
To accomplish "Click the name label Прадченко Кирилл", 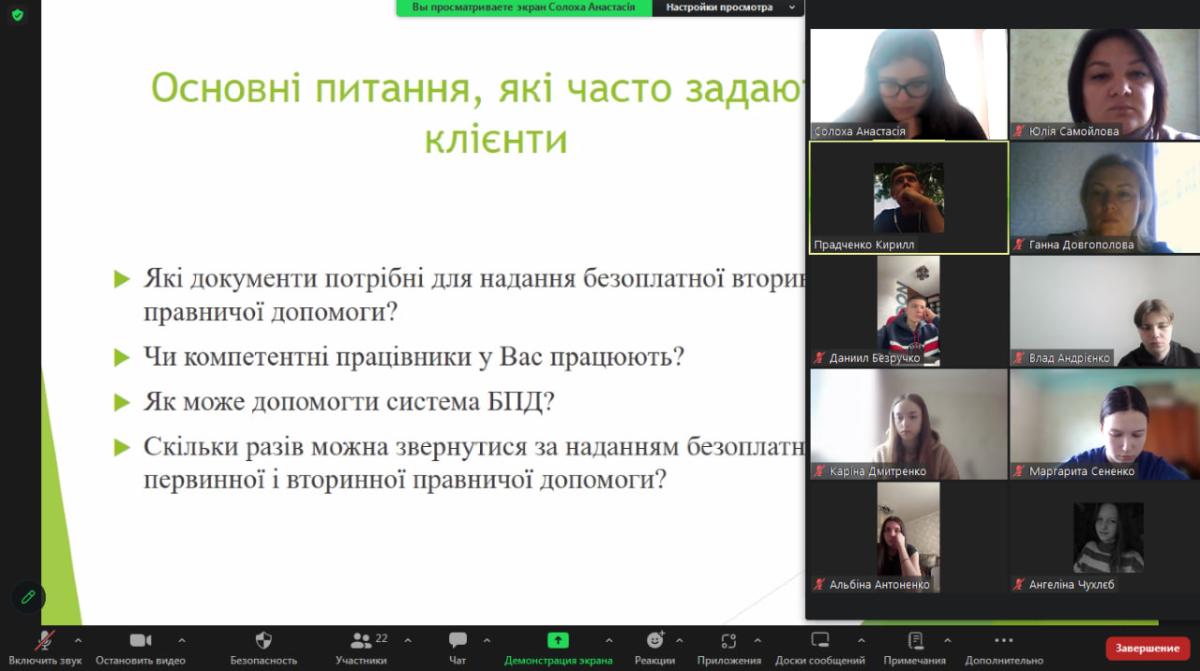I will 865,244.
